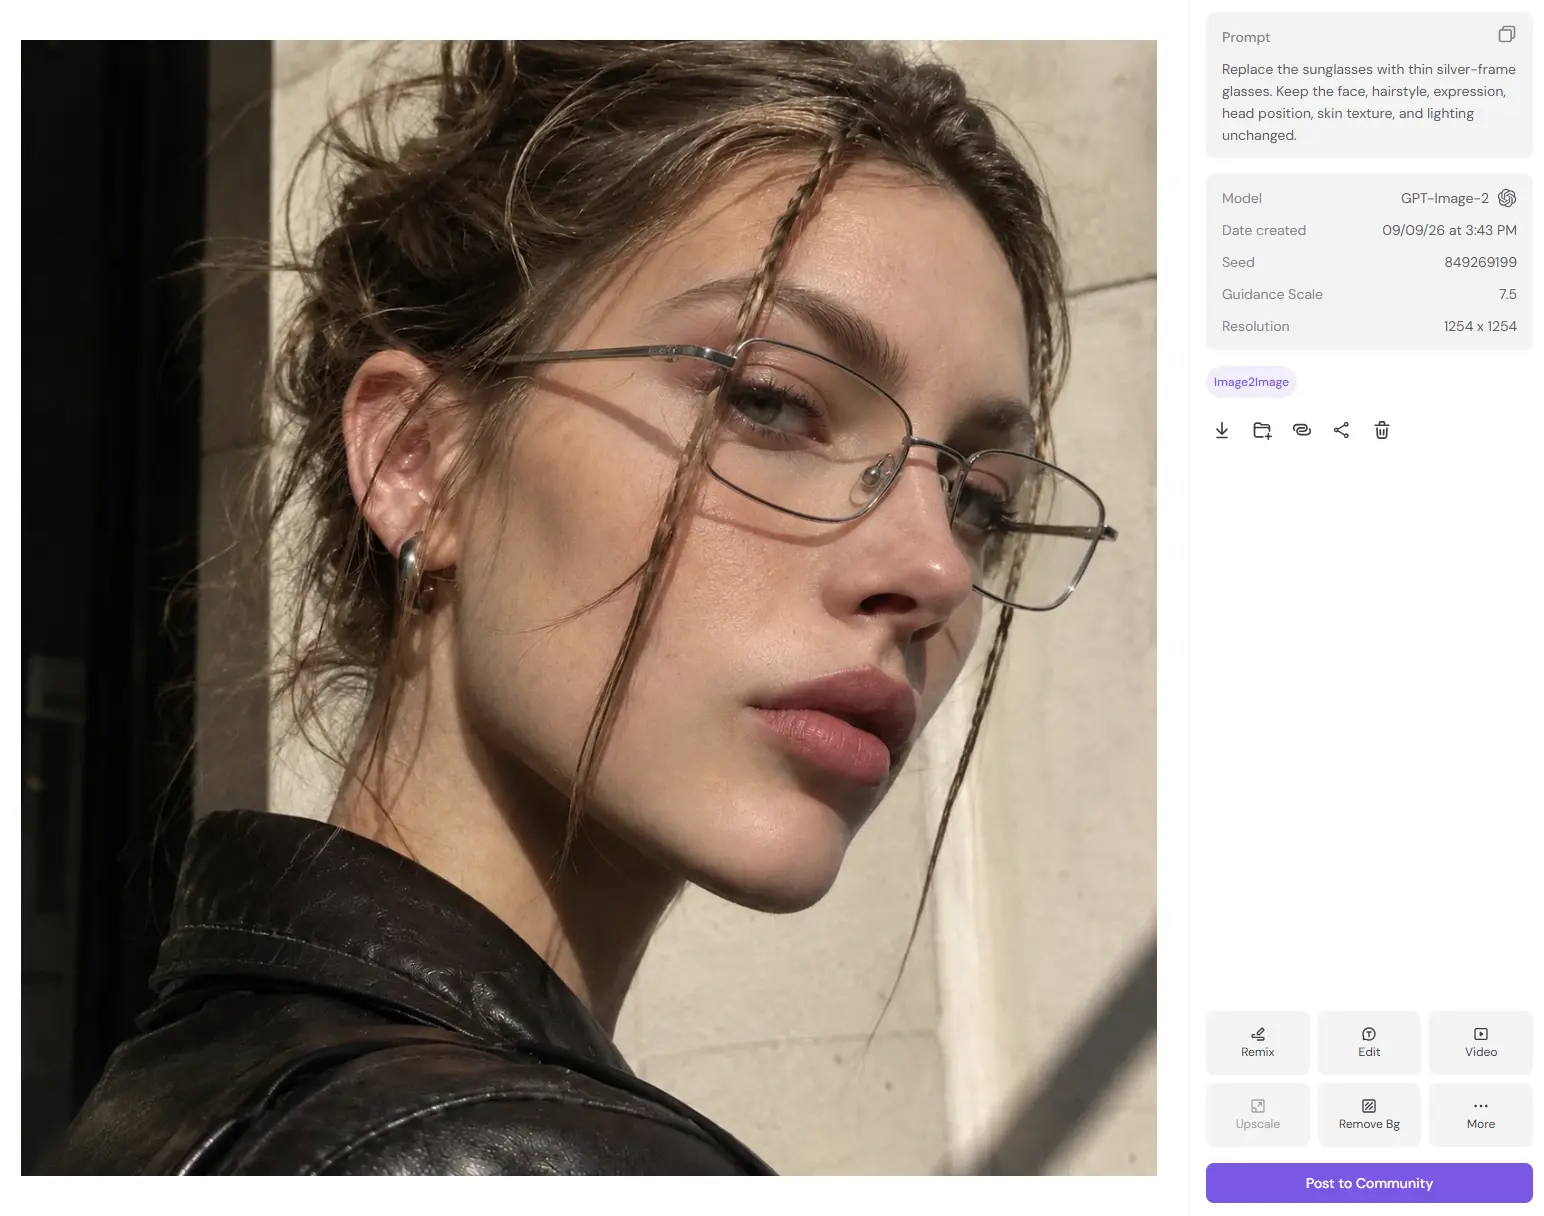Download the generated image

click(x=1222, y=430)
